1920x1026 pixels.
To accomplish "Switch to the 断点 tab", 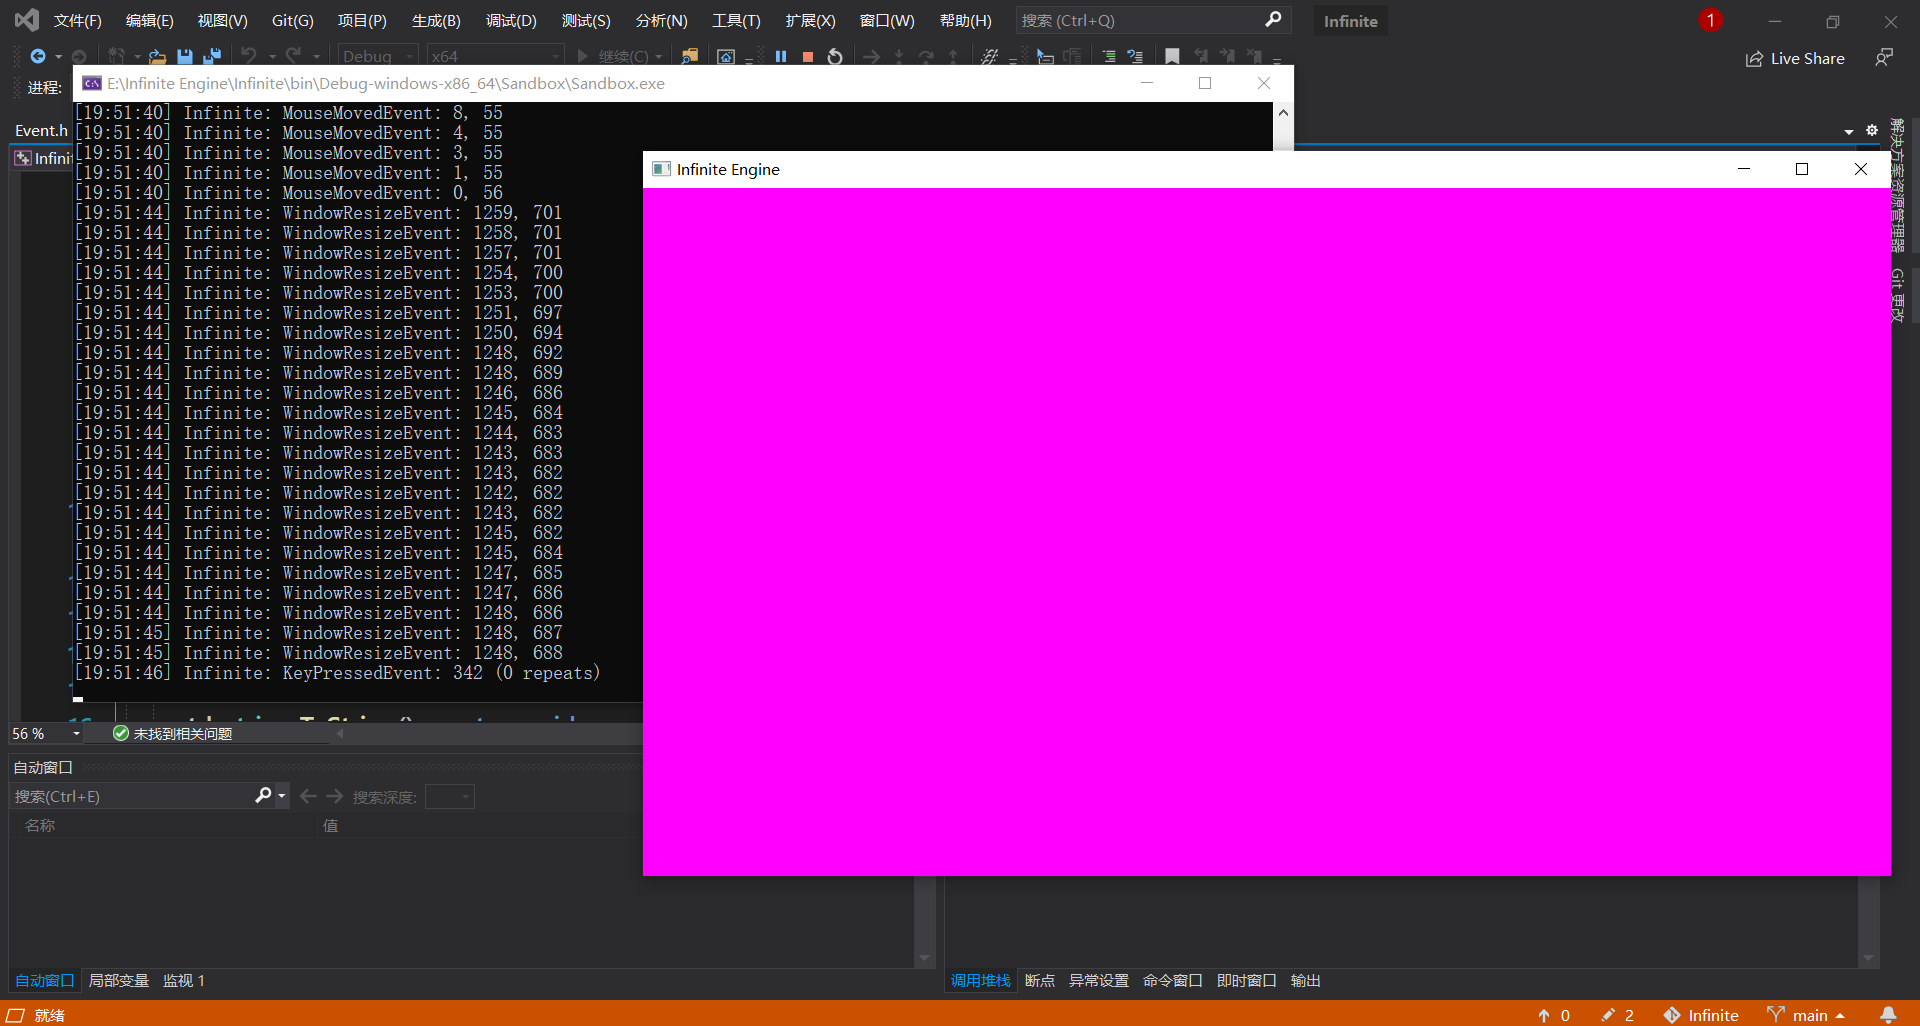I will point(1040,981).
